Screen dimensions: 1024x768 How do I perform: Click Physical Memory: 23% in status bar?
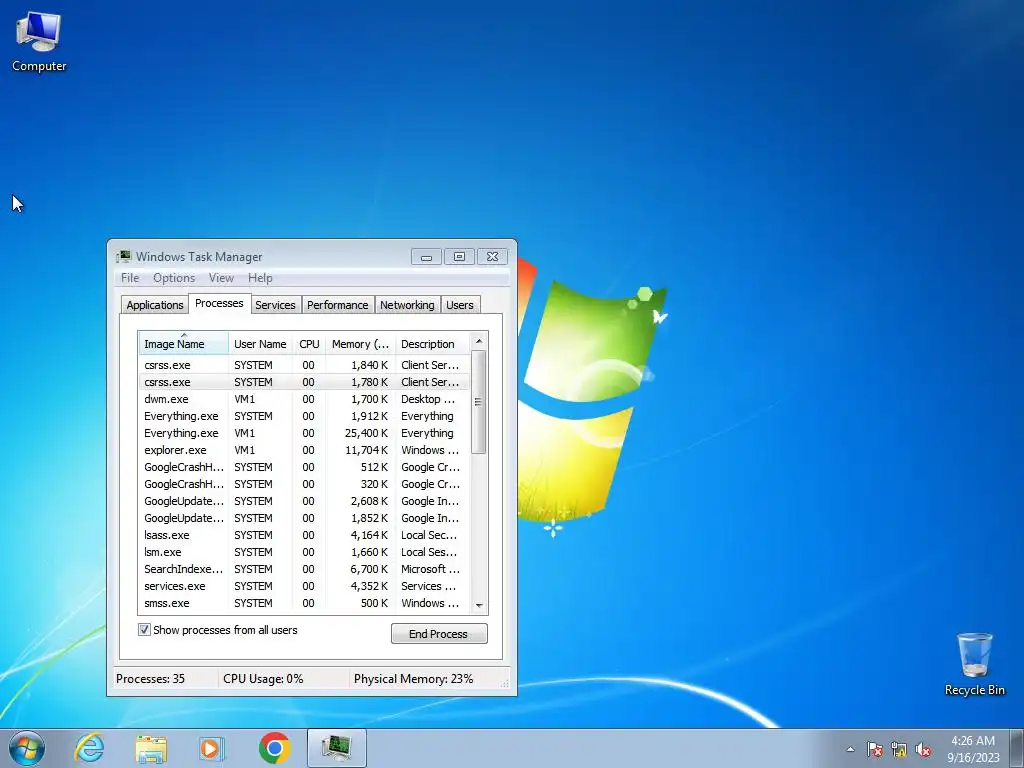(x=413, y=679)
